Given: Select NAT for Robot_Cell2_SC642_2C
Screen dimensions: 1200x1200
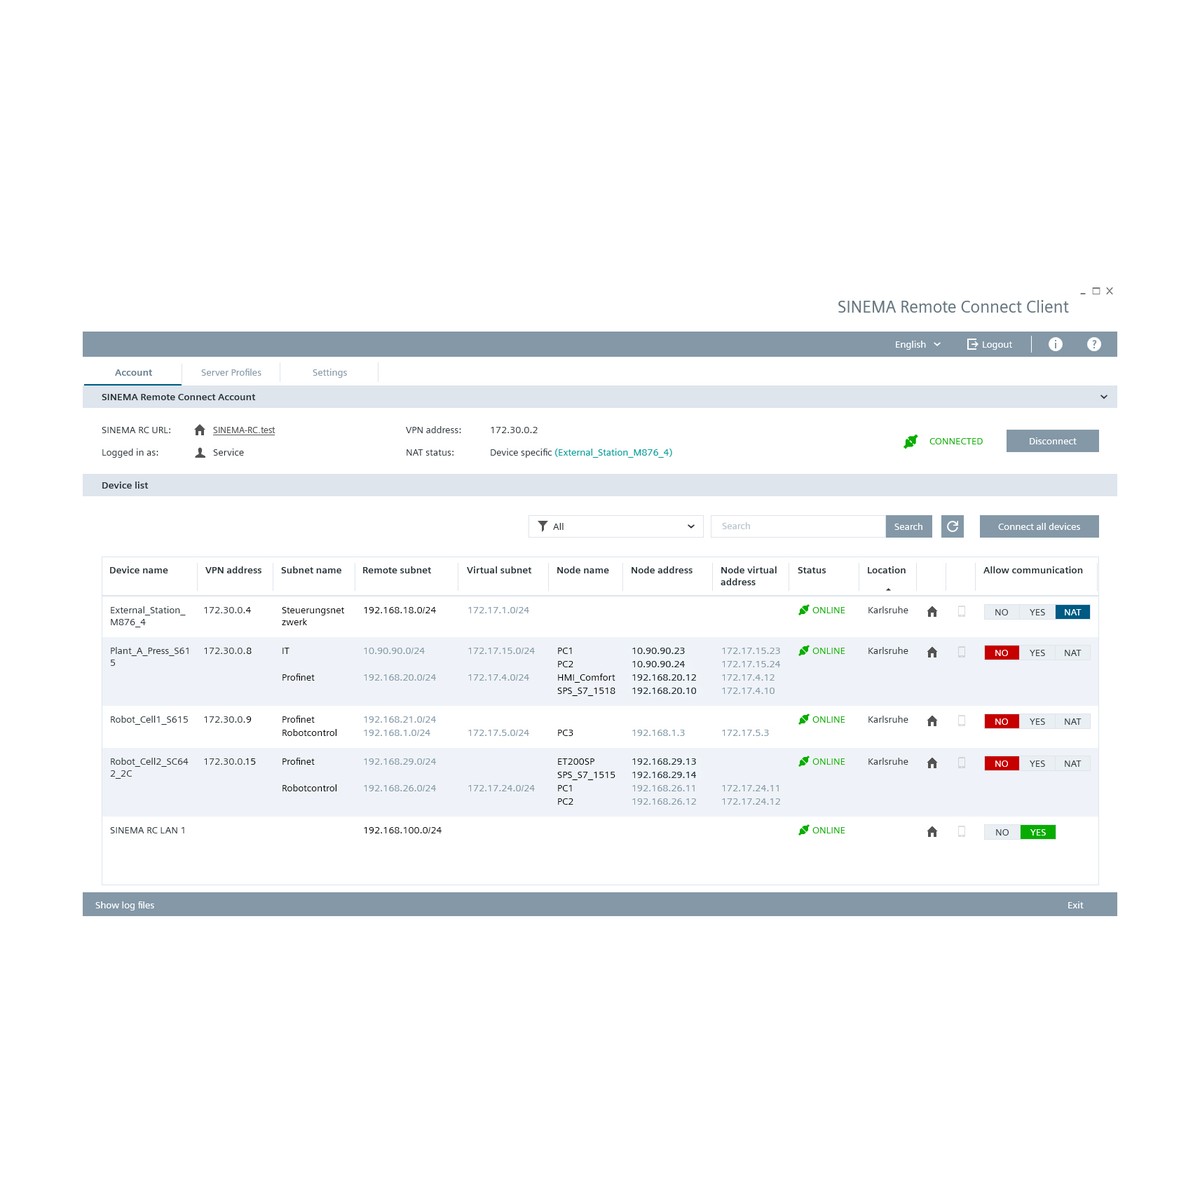Looking at the screenshot, I should click(x=1072, y=763).
